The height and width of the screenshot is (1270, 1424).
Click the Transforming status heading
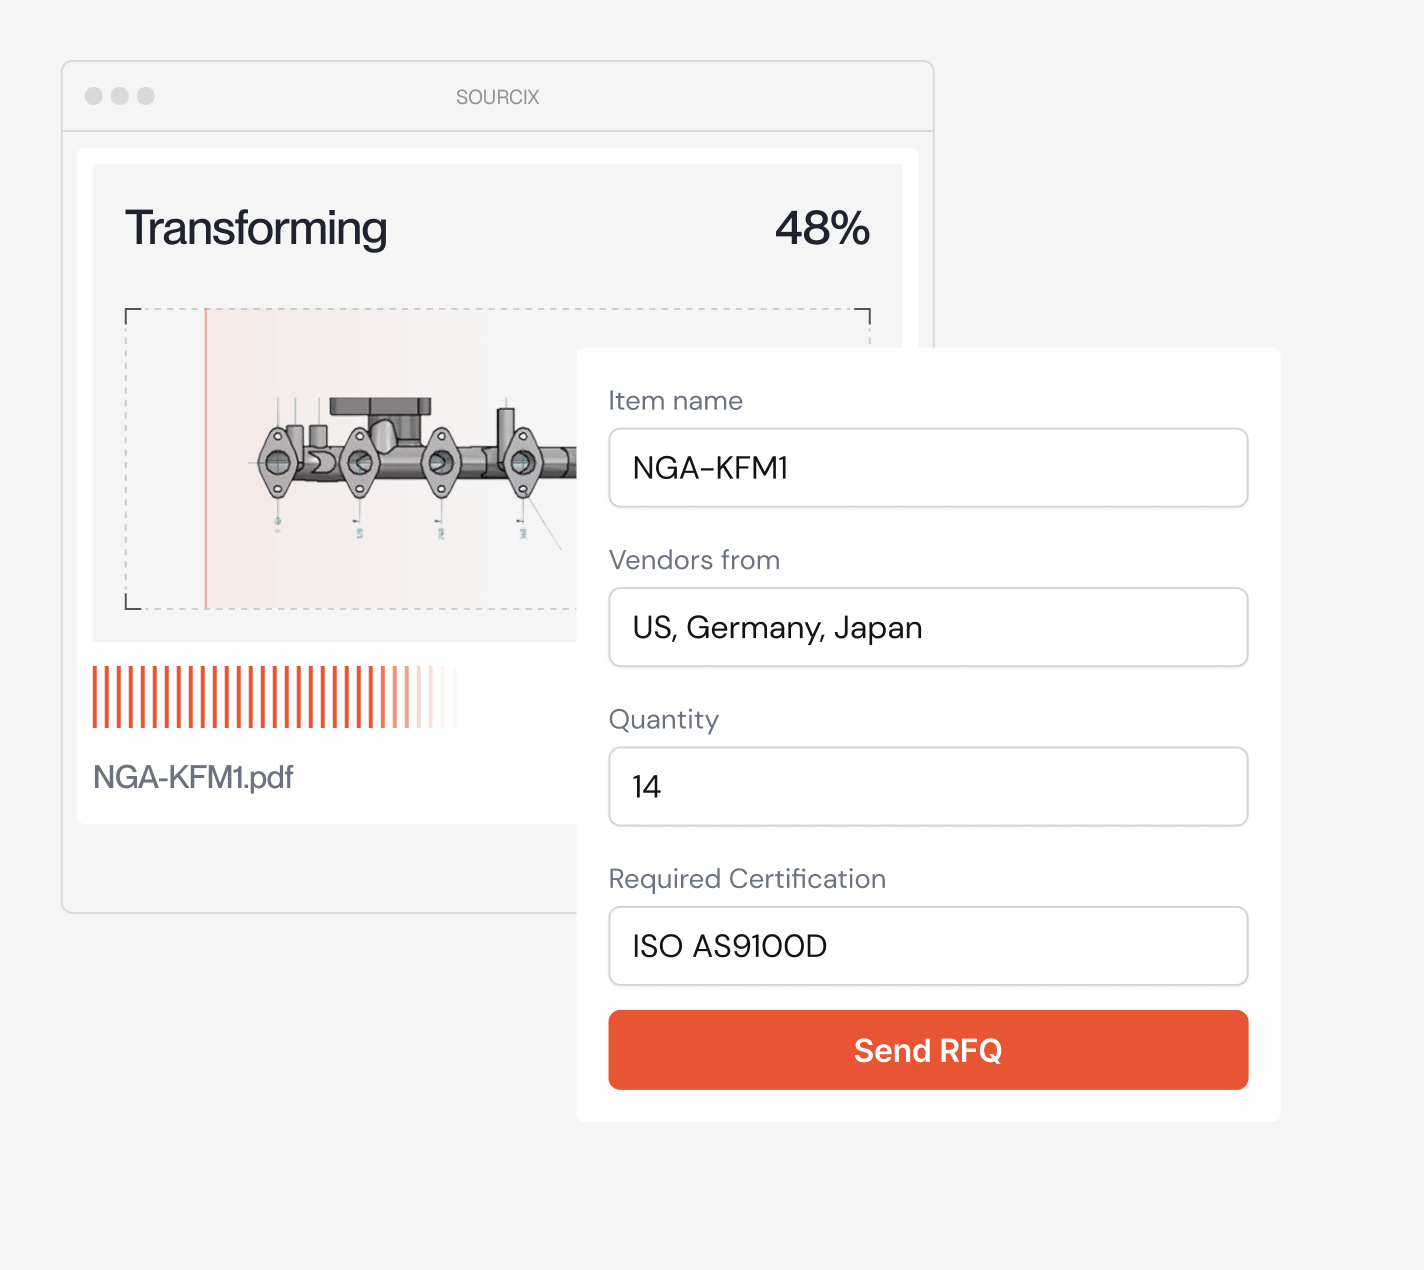256,229
